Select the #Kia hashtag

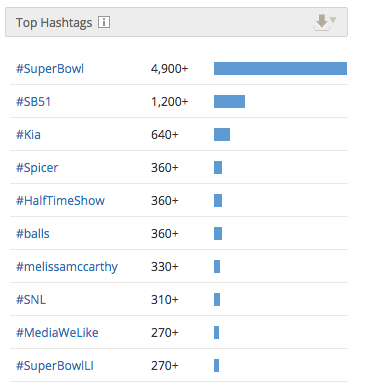28,134
